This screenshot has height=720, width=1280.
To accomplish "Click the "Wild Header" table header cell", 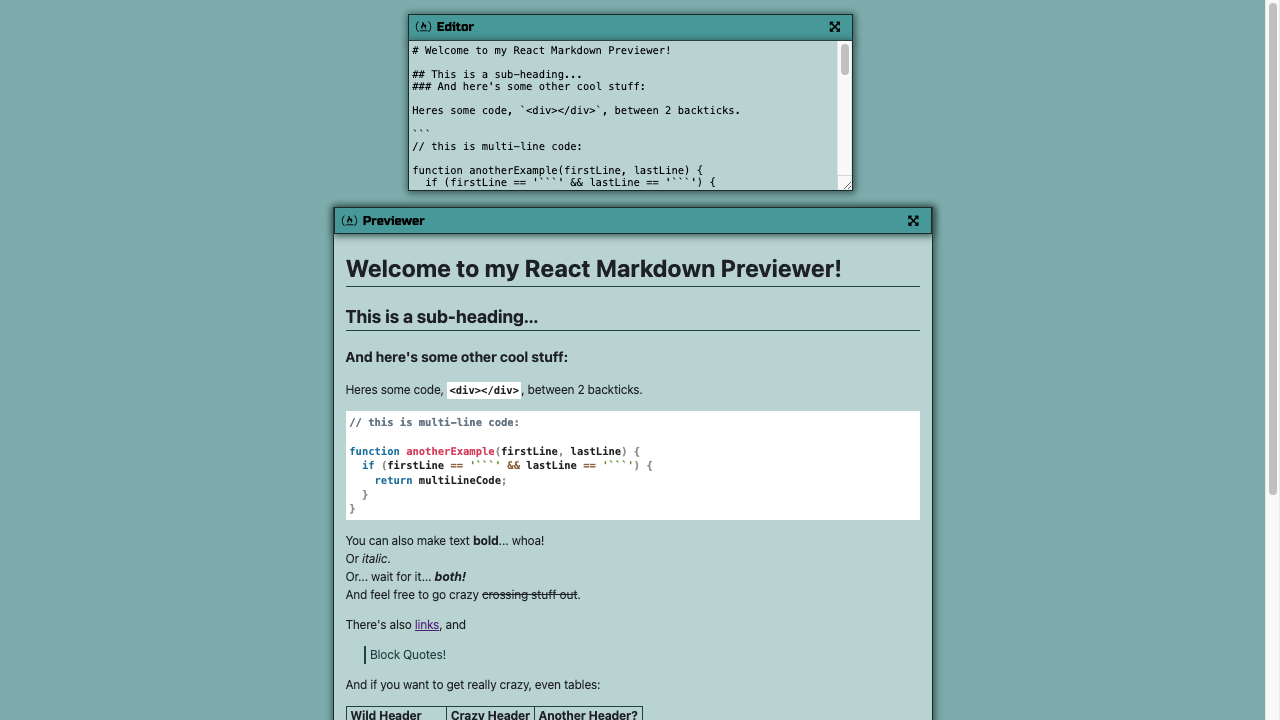I will coord(396,714).
